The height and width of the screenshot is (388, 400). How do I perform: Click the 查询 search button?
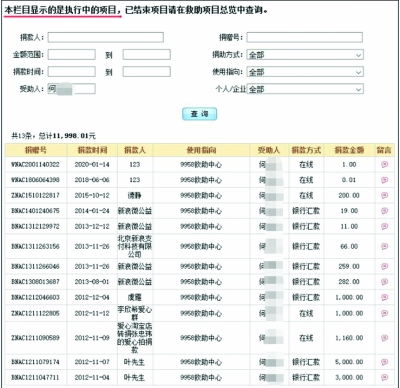pos(199,114)
